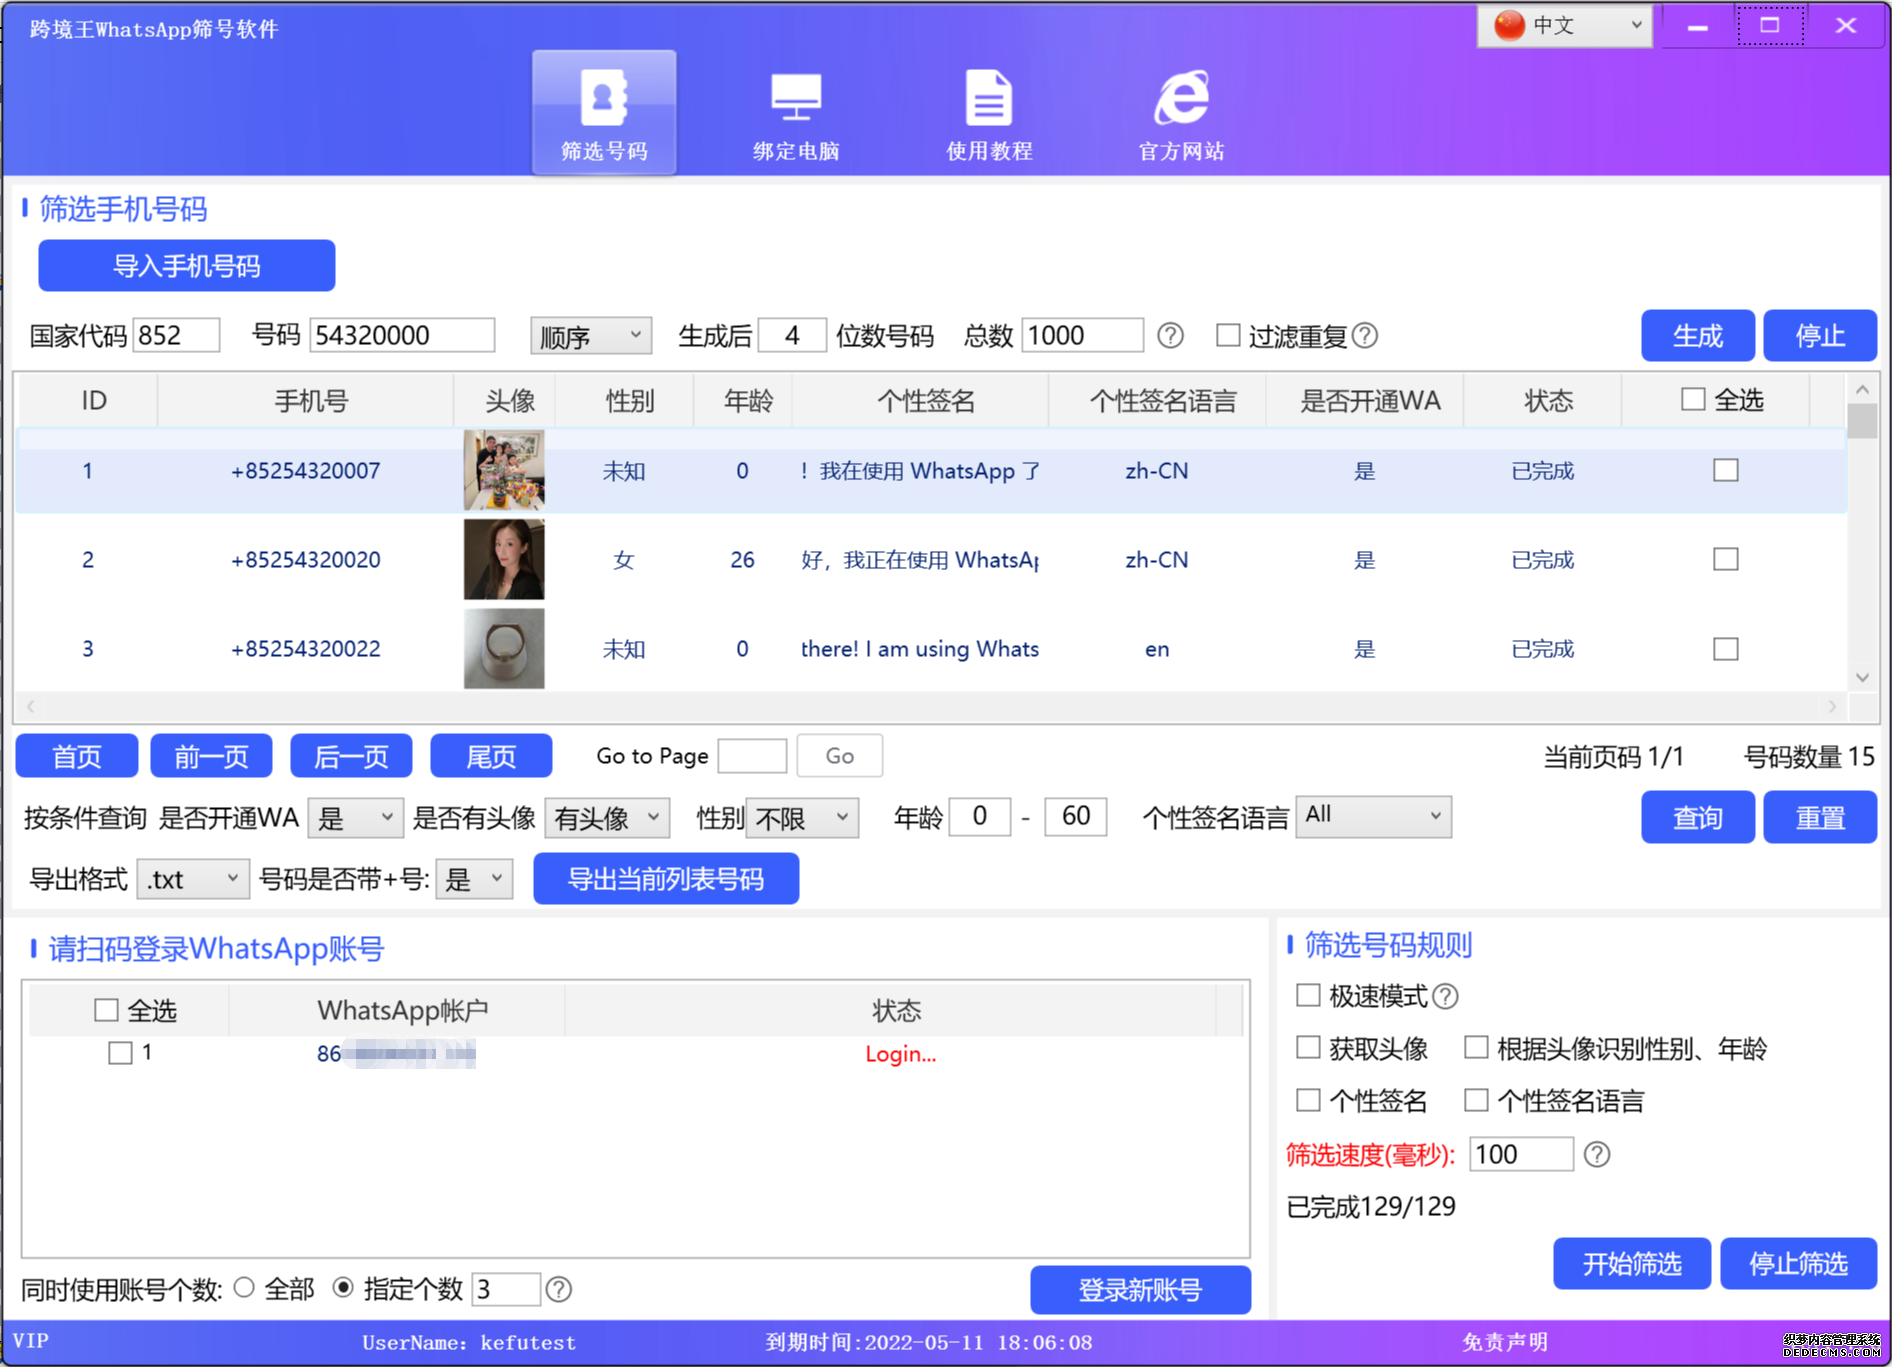1892x1367 pixels.
Task: Open the 使用教程 tutorial icon
Action: pos(988,110)
